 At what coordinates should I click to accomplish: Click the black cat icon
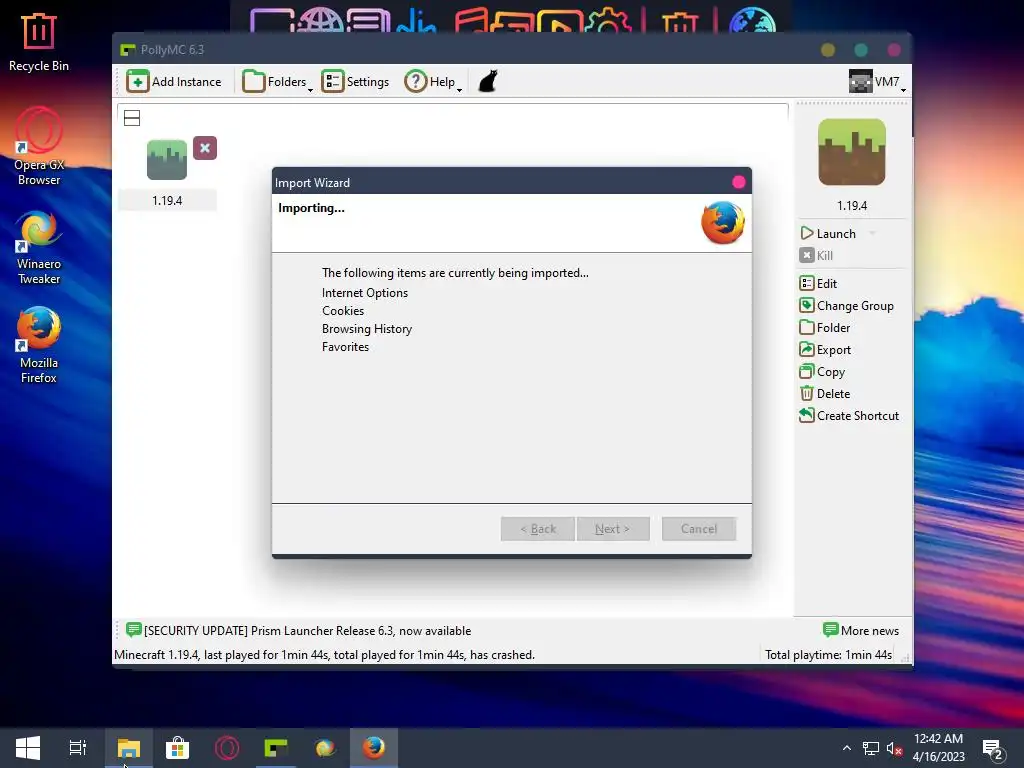coord(488,82)
